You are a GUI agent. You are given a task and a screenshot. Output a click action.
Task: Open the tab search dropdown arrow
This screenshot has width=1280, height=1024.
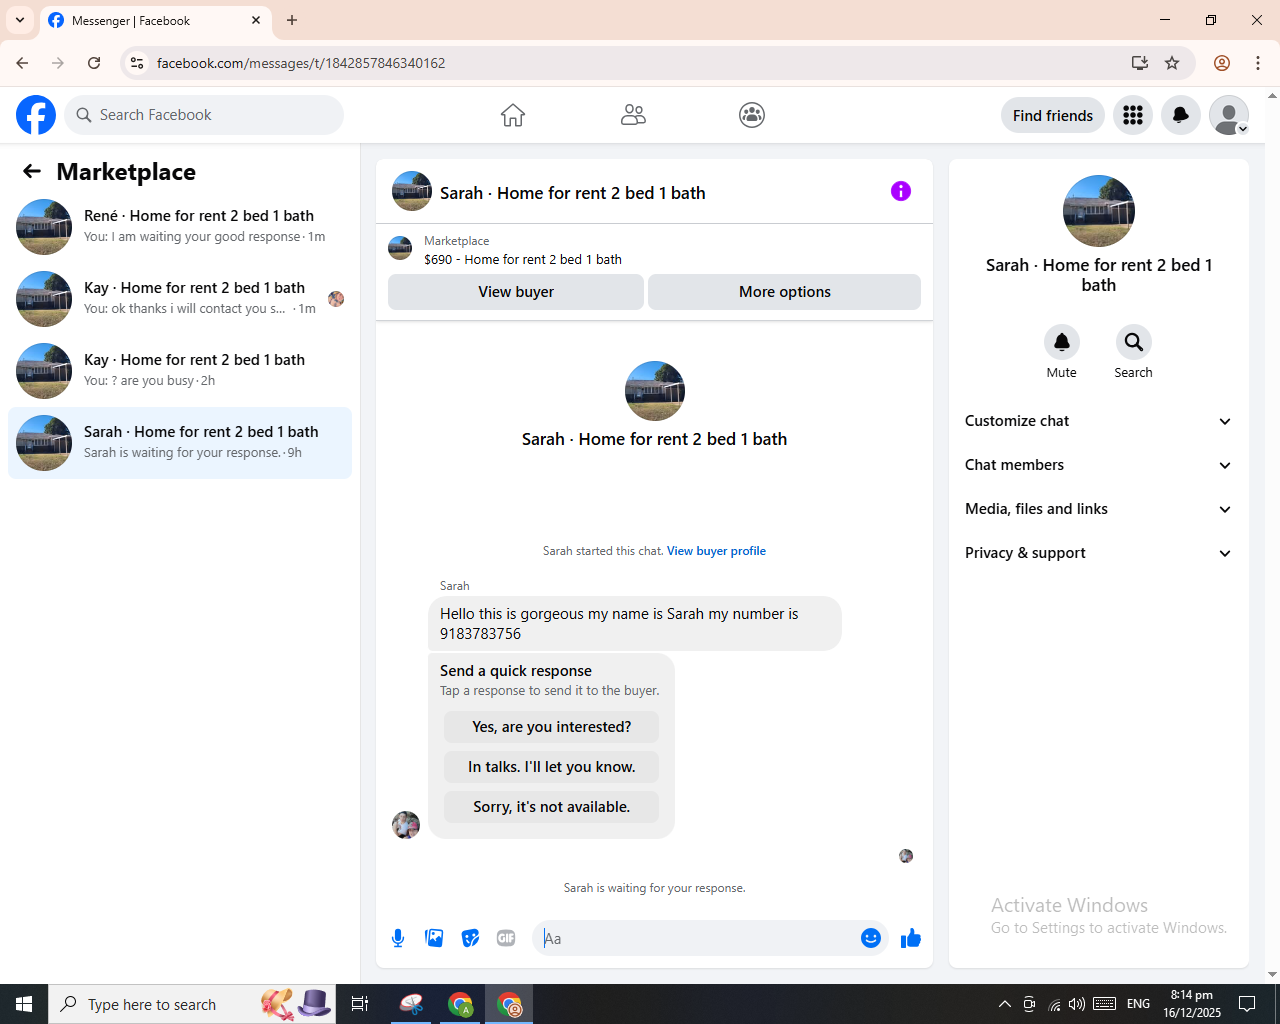click(x=20, y=20)
